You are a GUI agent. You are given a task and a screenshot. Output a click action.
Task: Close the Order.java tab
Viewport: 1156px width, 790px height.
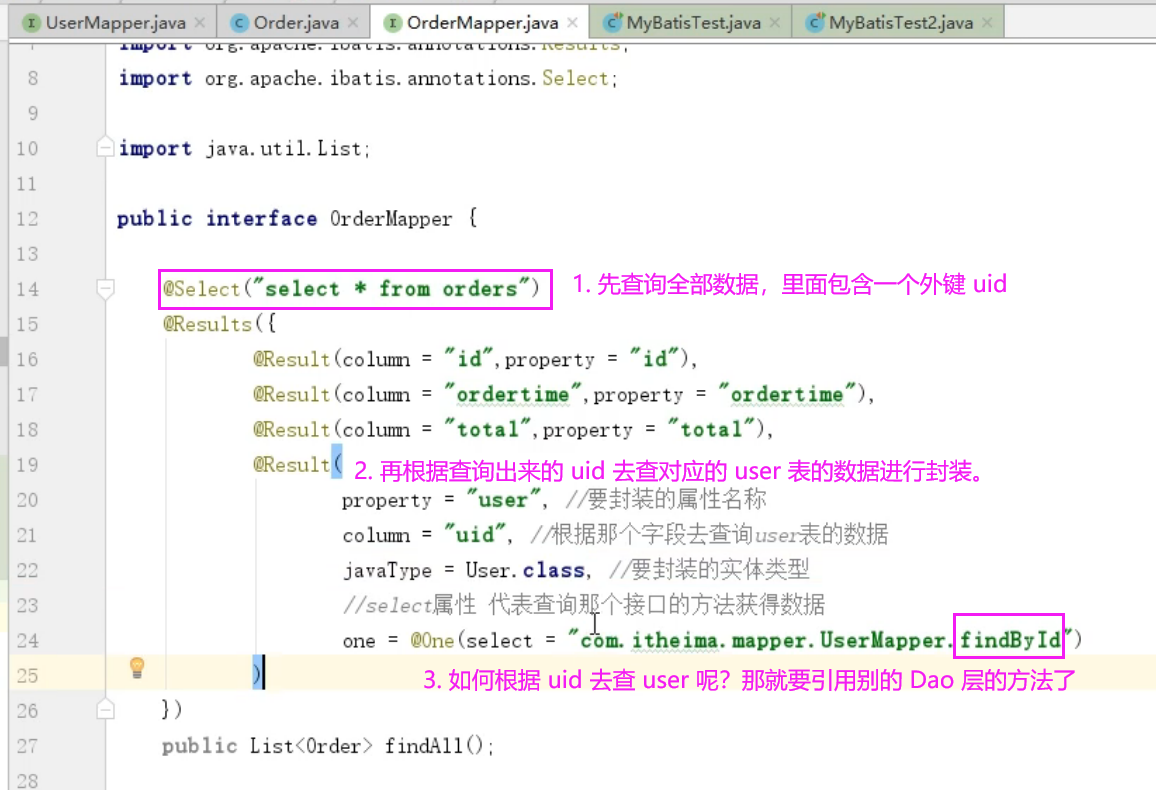coord(353,23)
